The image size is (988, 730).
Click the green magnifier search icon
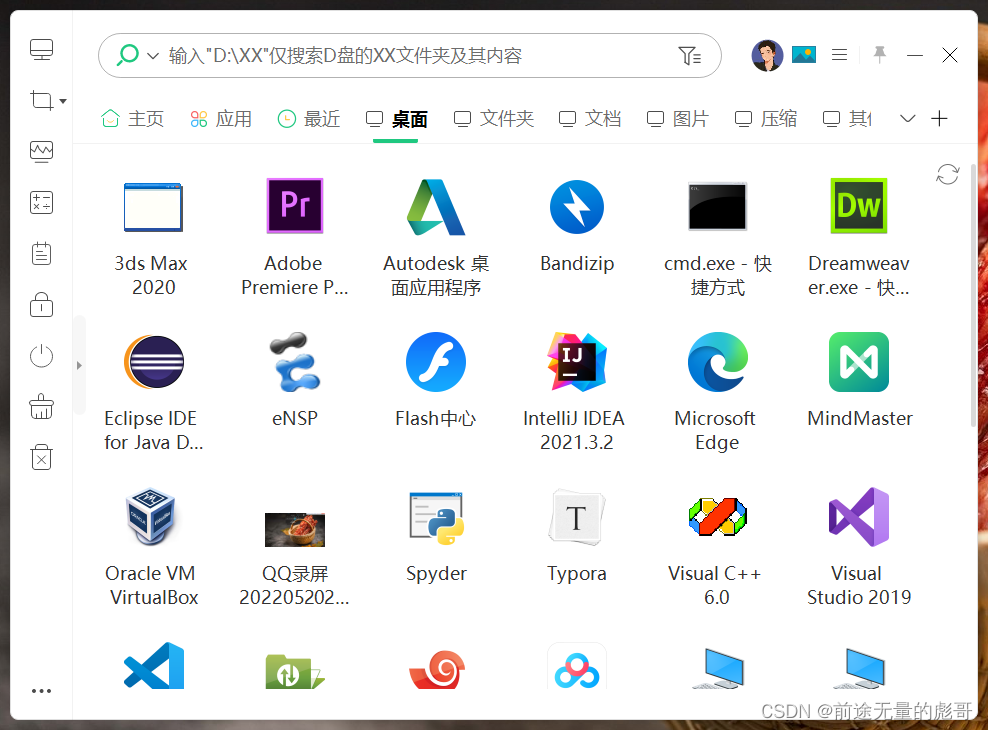128,55
